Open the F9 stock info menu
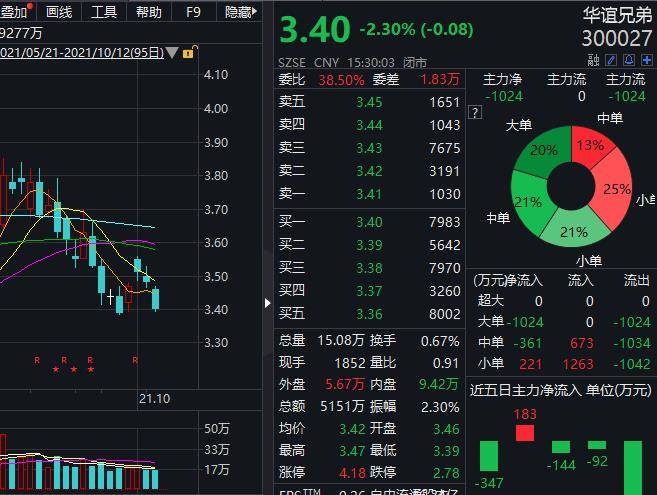Screen dimensions: 657x495 193,12
